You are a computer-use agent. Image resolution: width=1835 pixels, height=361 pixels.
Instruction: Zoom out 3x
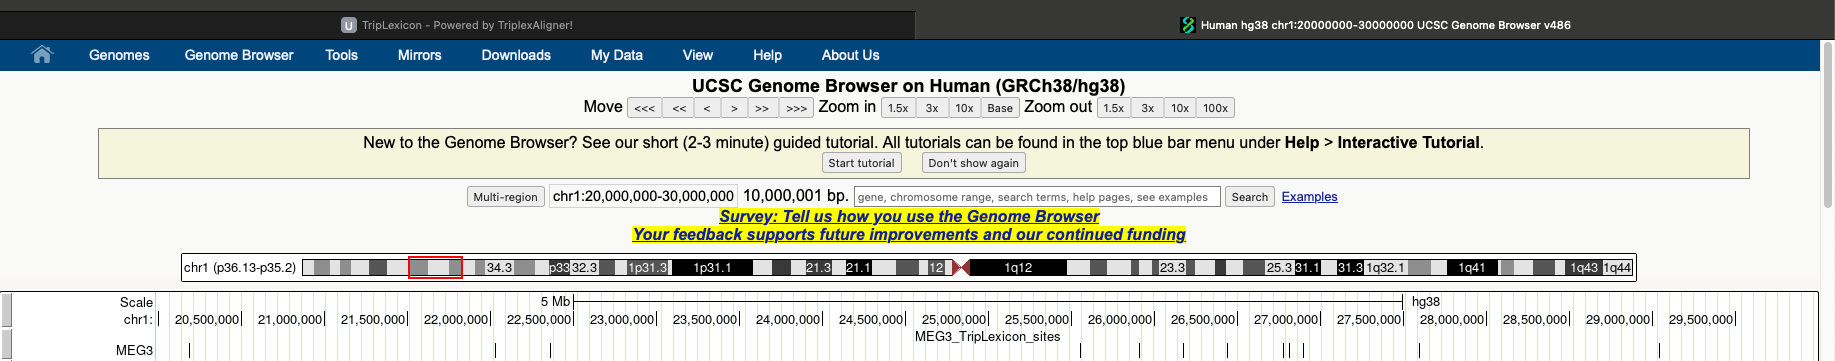point(1148,108)
